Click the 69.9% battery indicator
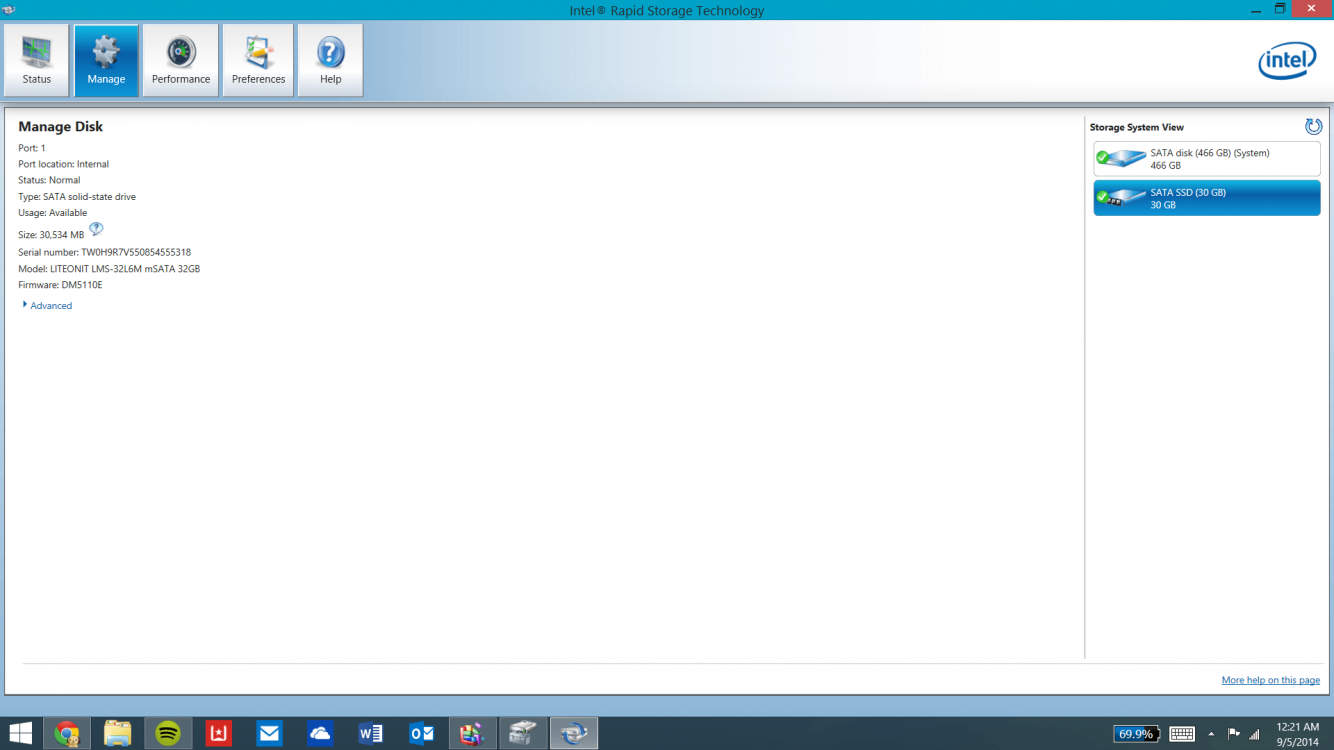The height and width of the screenshot is (750, 1334). (x=1137, y=734)
